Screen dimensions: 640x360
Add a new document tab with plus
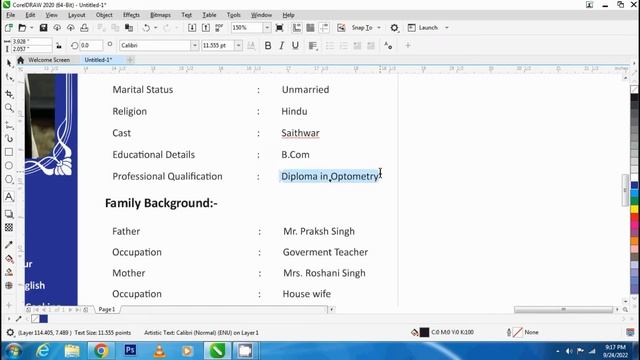[x=130, y=60]
